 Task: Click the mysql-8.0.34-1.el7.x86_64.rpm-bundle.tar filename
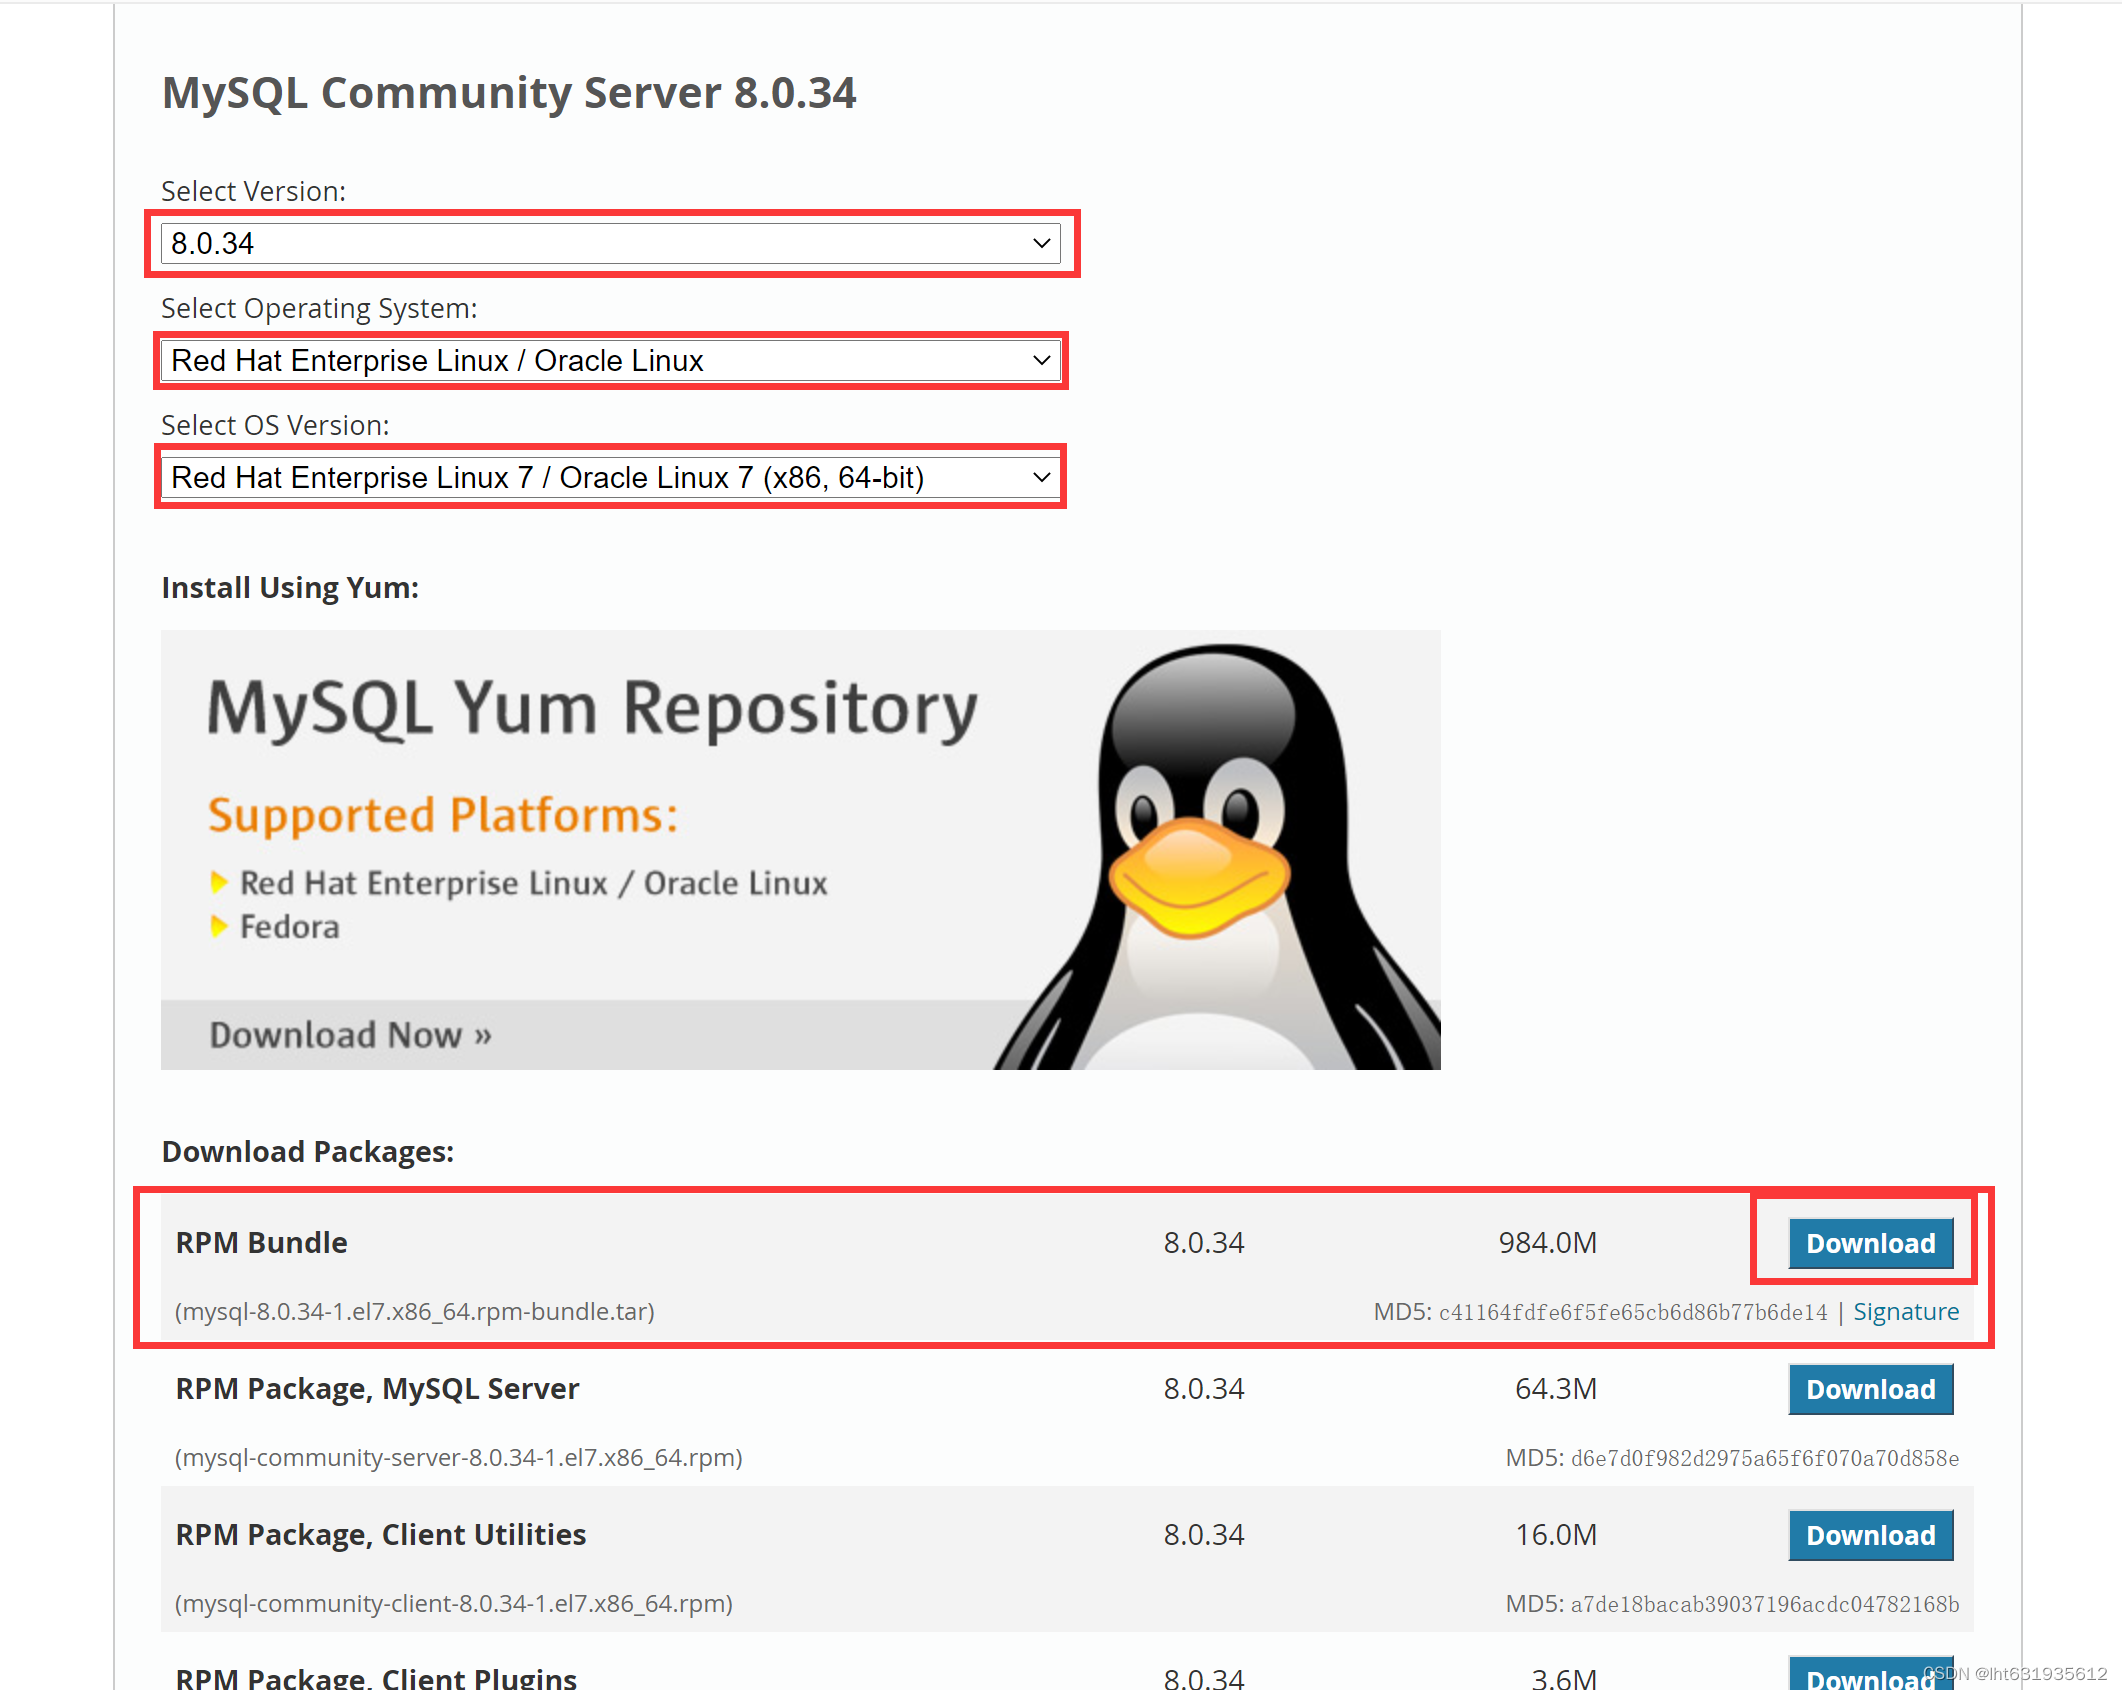point(415,1311)
